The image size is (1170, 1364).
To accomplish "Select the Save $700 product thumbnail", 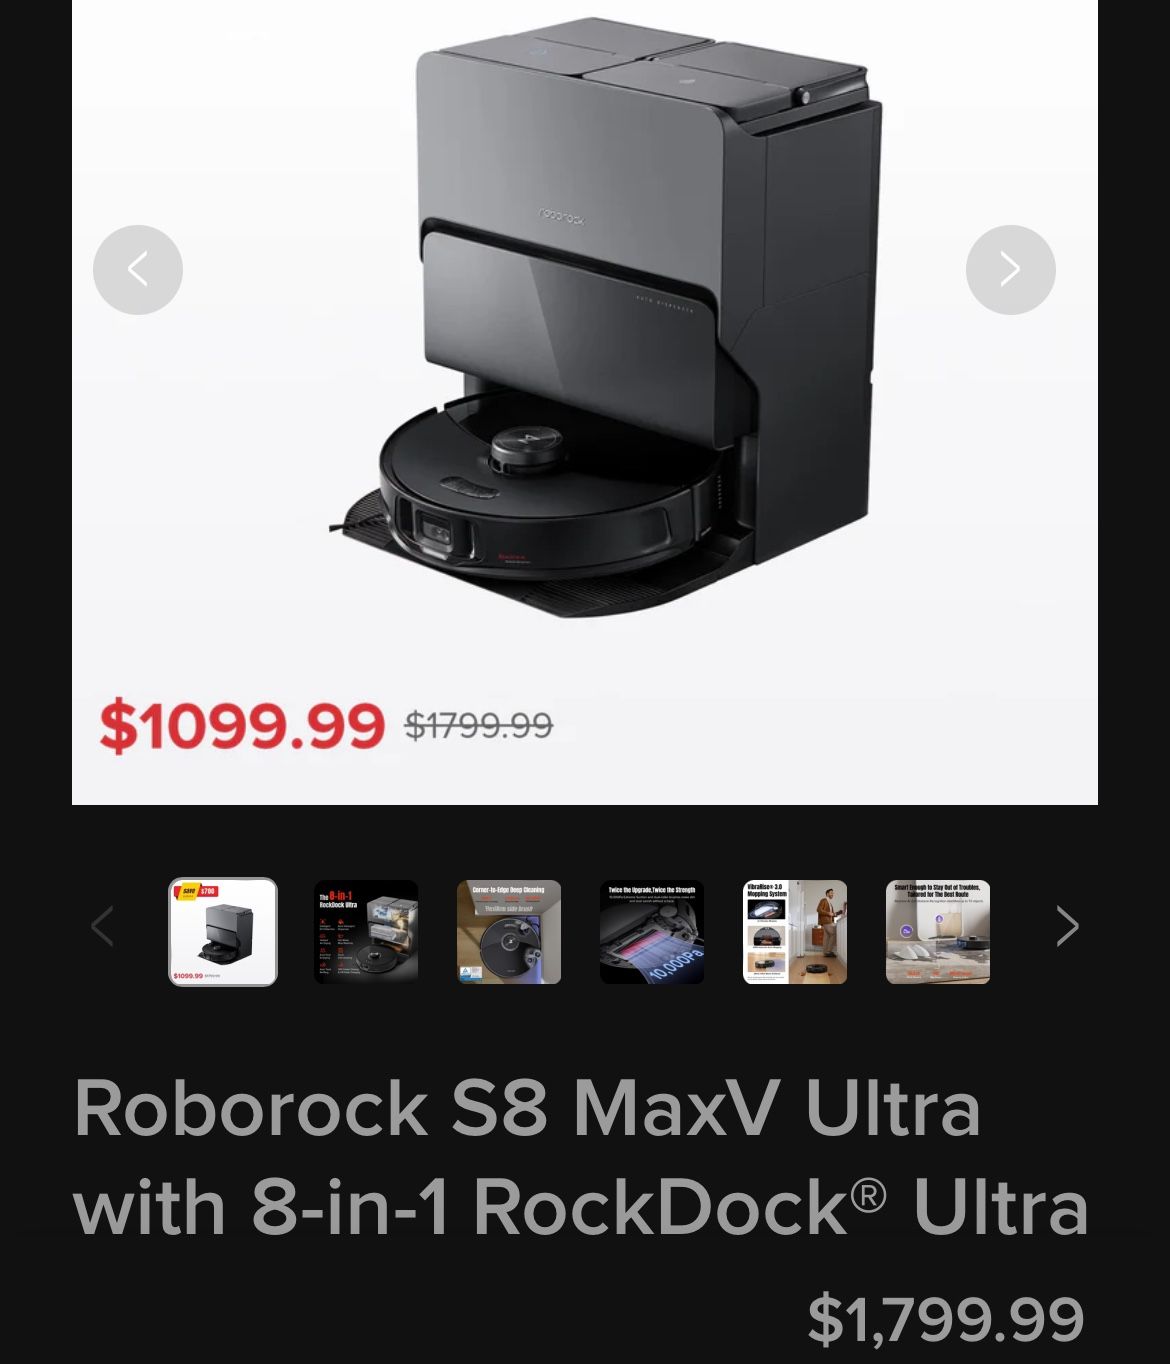I will tap(223, 932).
